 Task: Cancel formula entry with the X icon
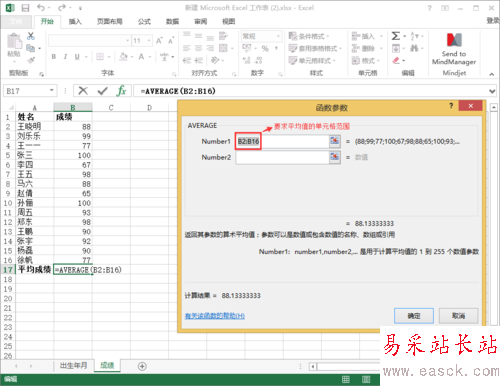(83, 91)
